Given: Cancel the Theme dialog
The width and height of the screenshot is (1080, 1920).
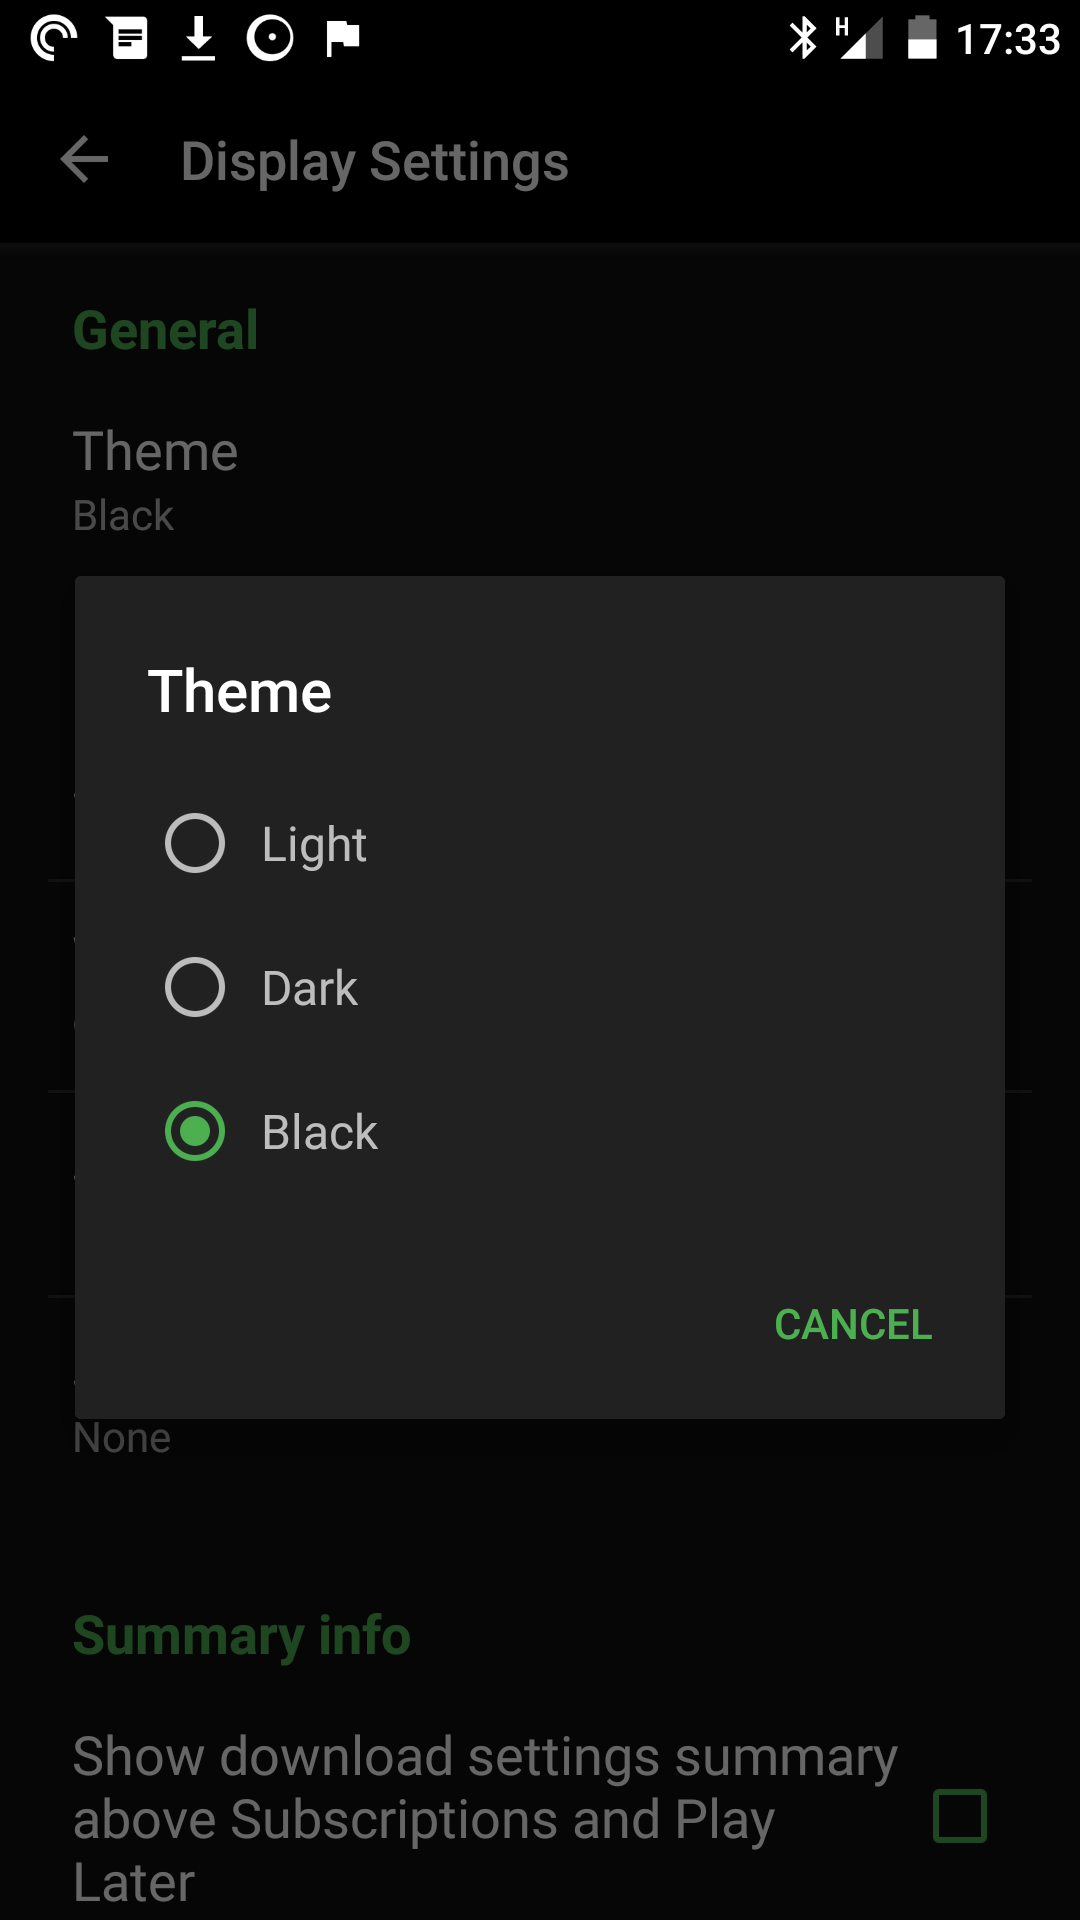Looking at the screenshot, I should point(853,1325).
